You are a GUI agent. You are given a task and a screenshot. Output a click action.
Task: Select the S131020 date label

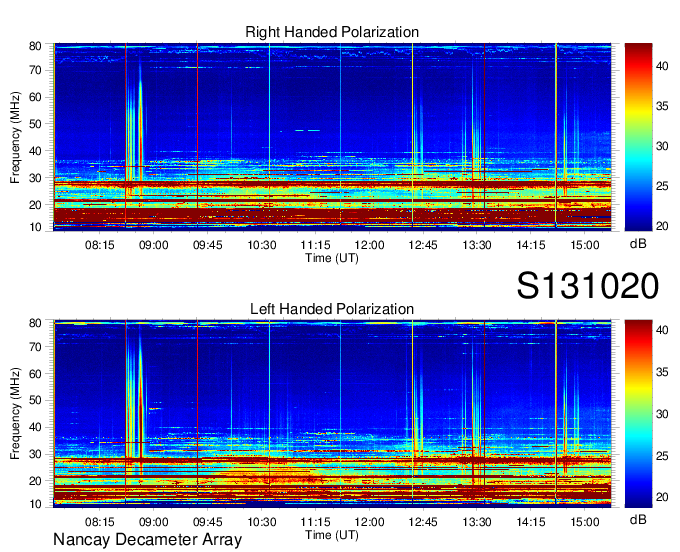588,286
